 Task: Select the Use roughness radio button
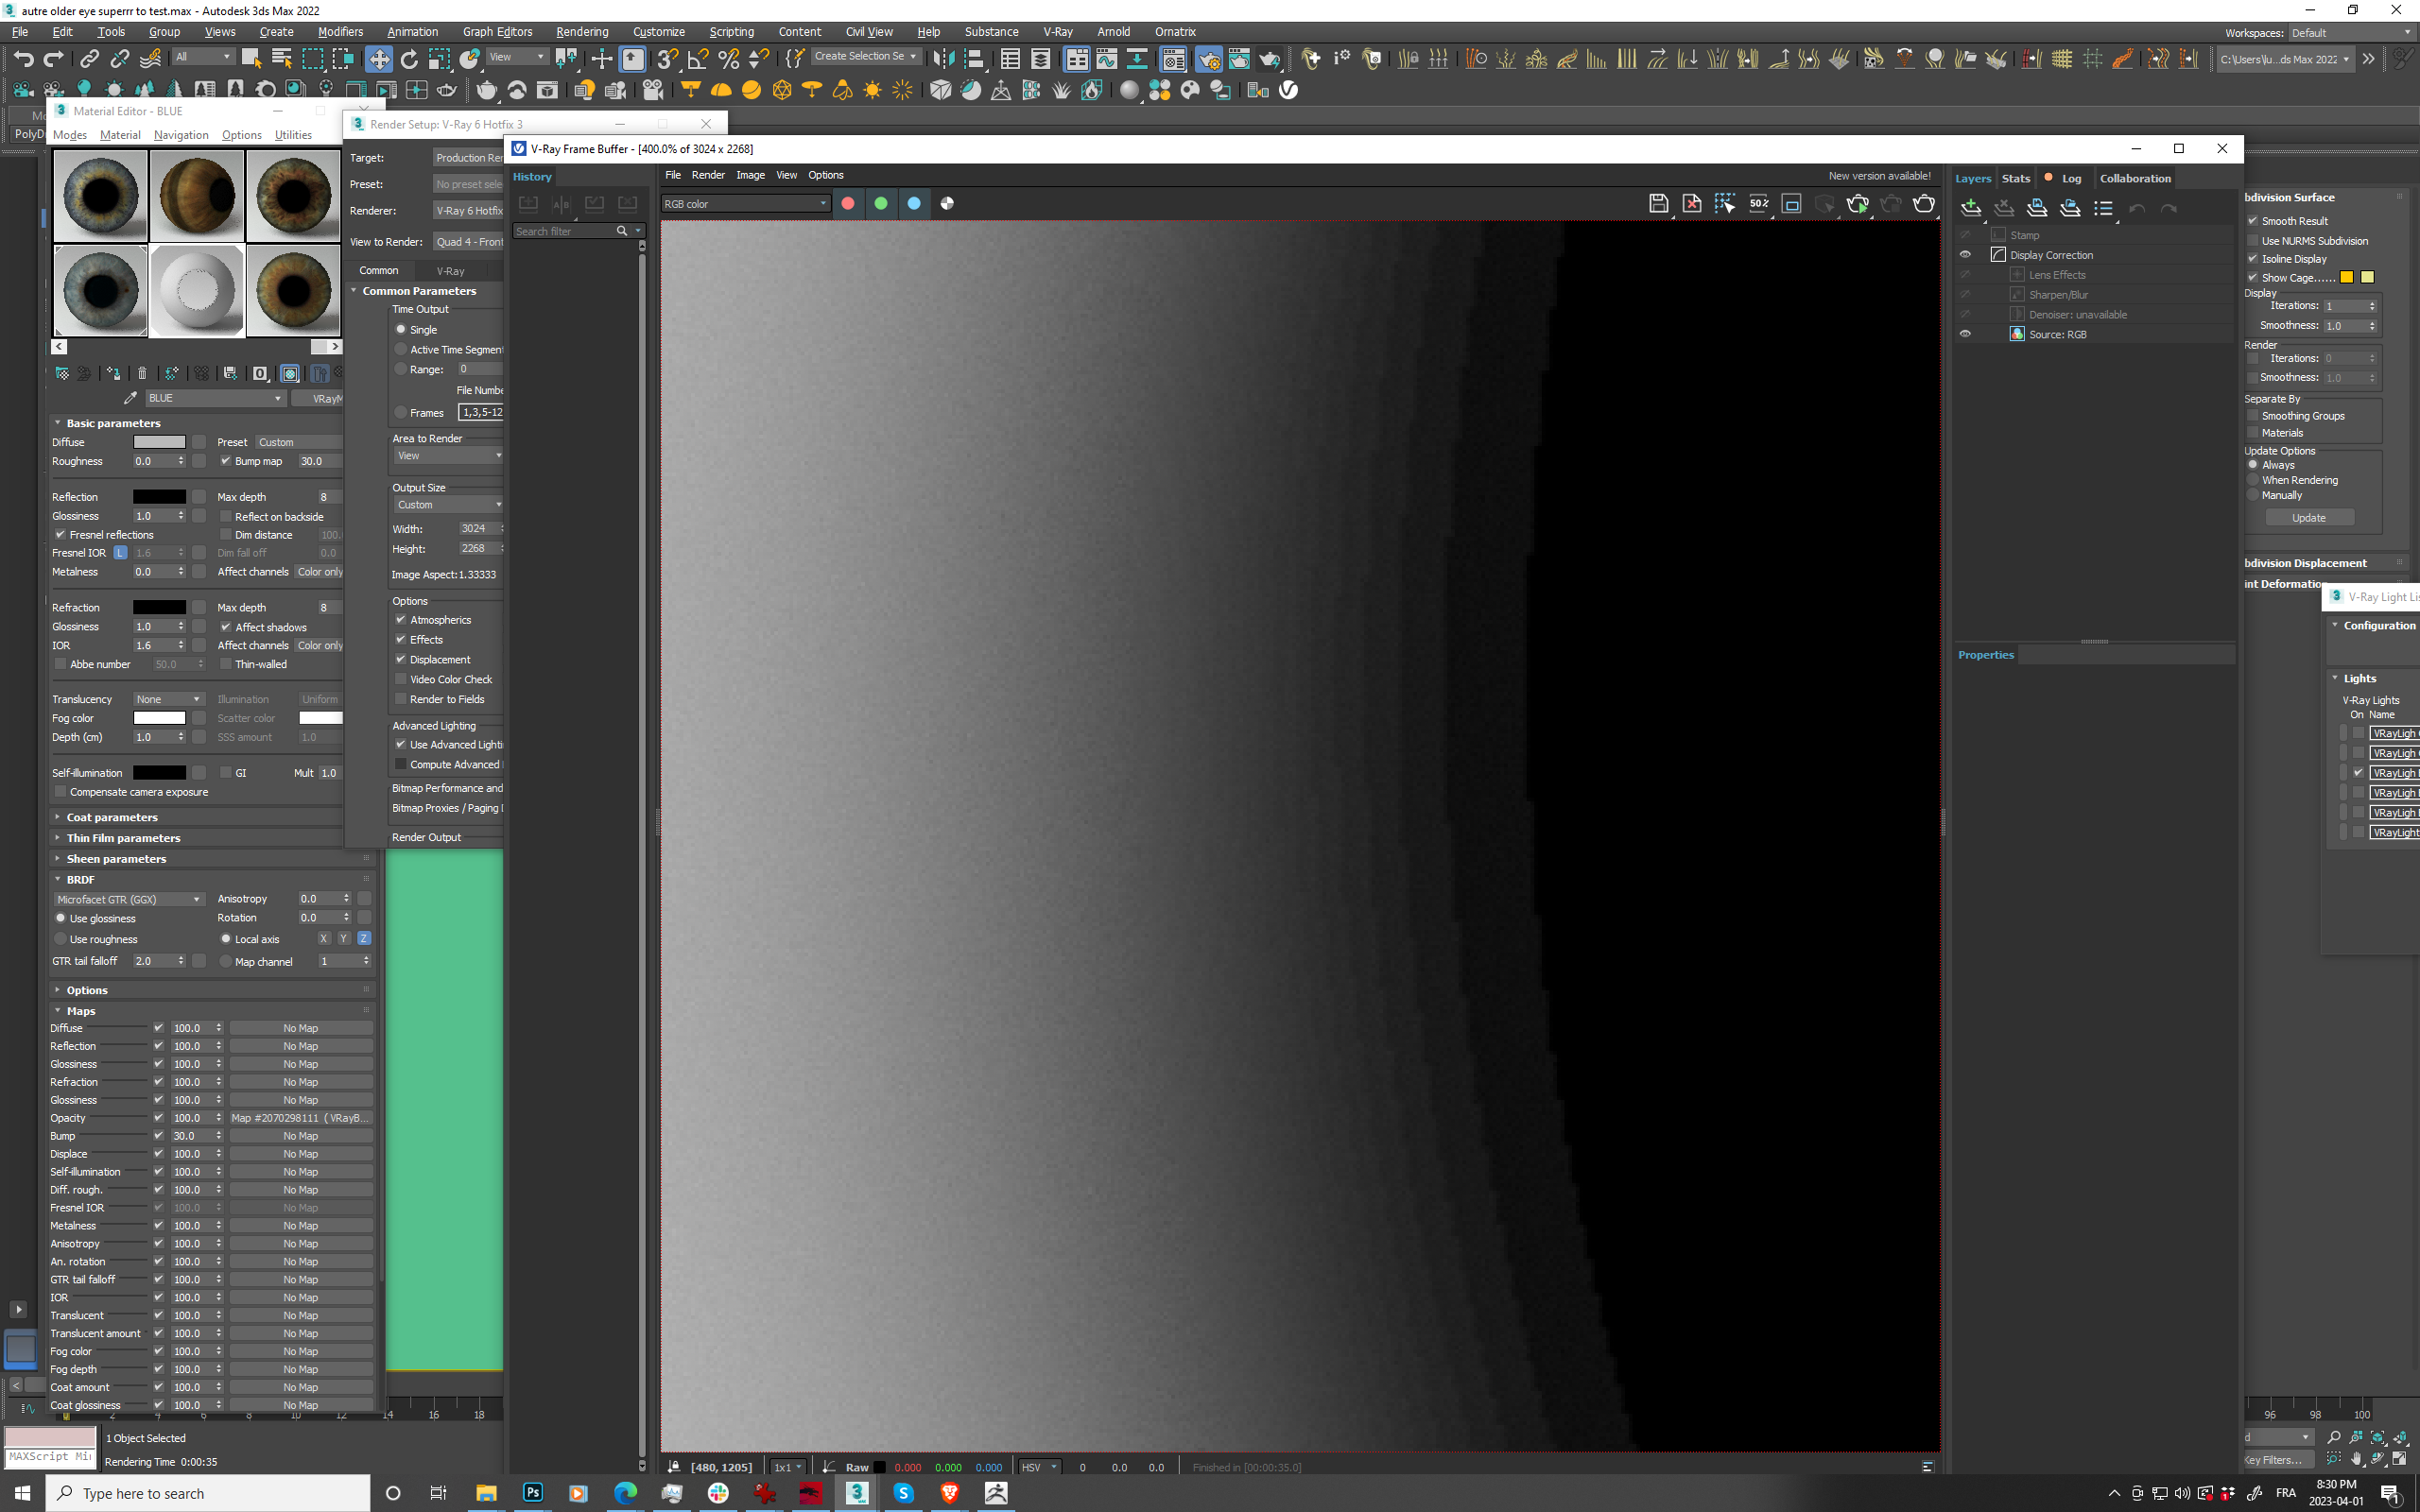(x=60, y=939)
